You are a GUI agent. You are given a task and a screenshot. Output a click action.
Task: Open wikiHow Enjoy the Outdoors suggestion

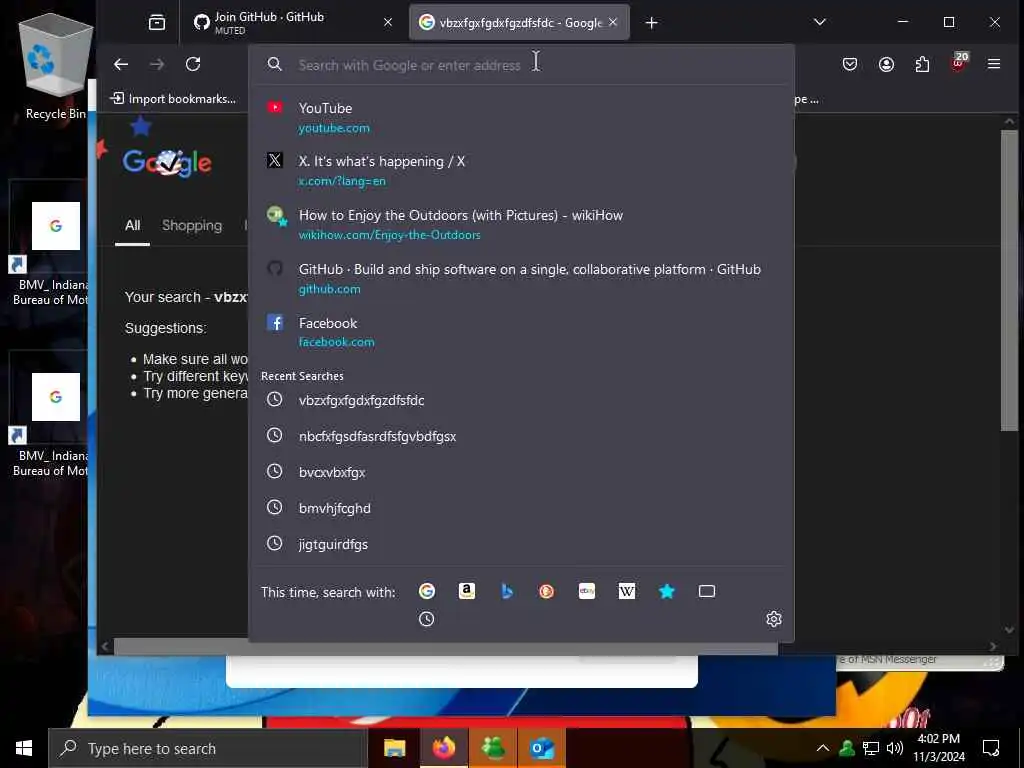coord(521,224)
